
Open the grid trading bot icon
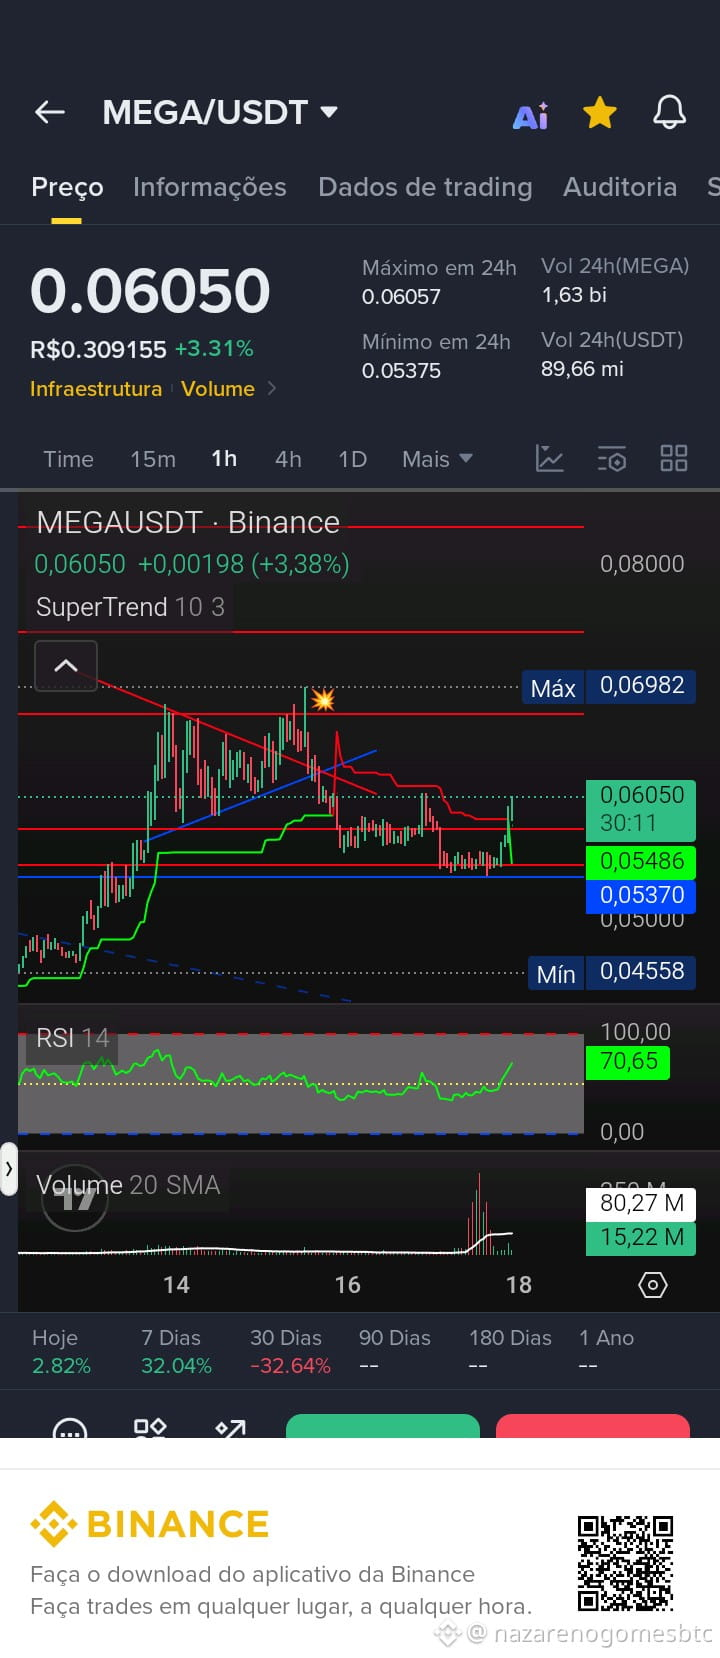pyautogui.click(x=150, y=1427)
